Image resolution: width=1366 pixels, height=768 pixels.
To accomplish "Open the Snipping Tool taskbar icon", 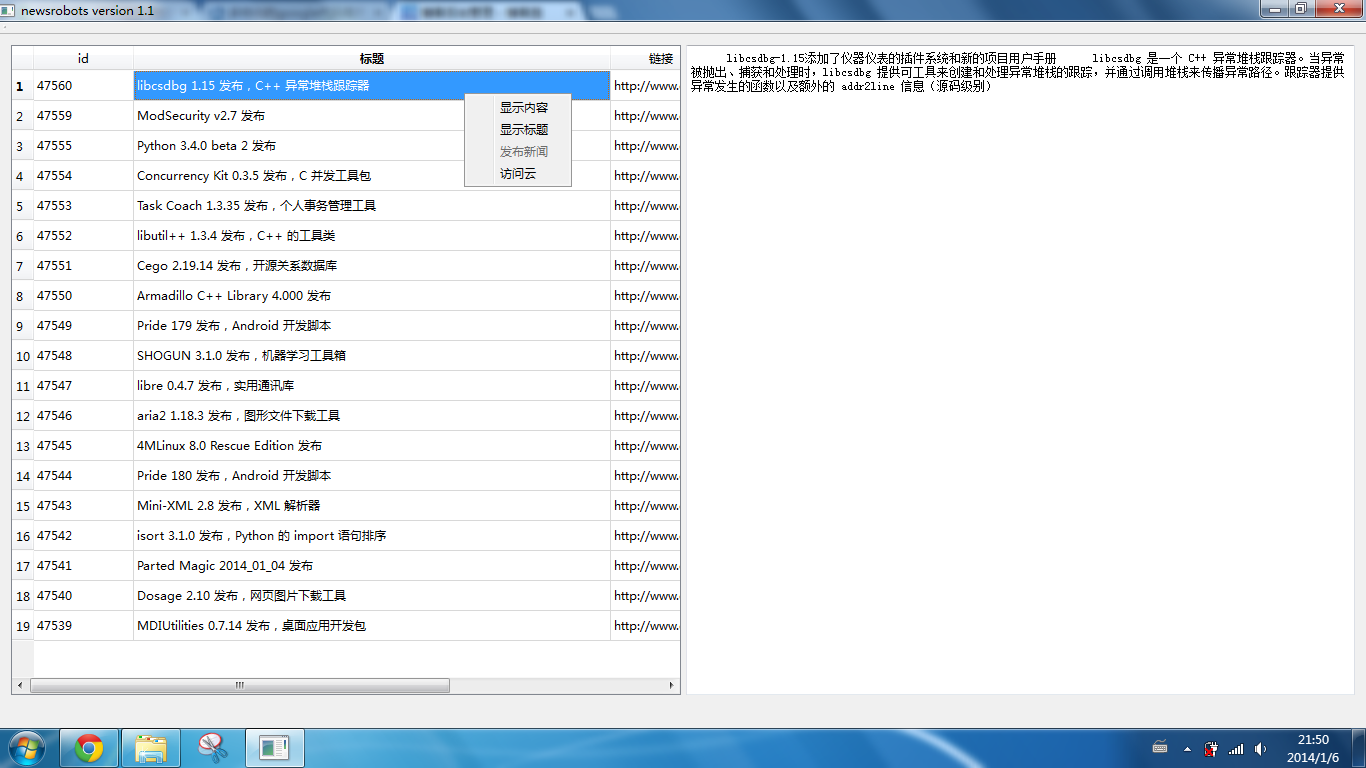I will [213, 748].
